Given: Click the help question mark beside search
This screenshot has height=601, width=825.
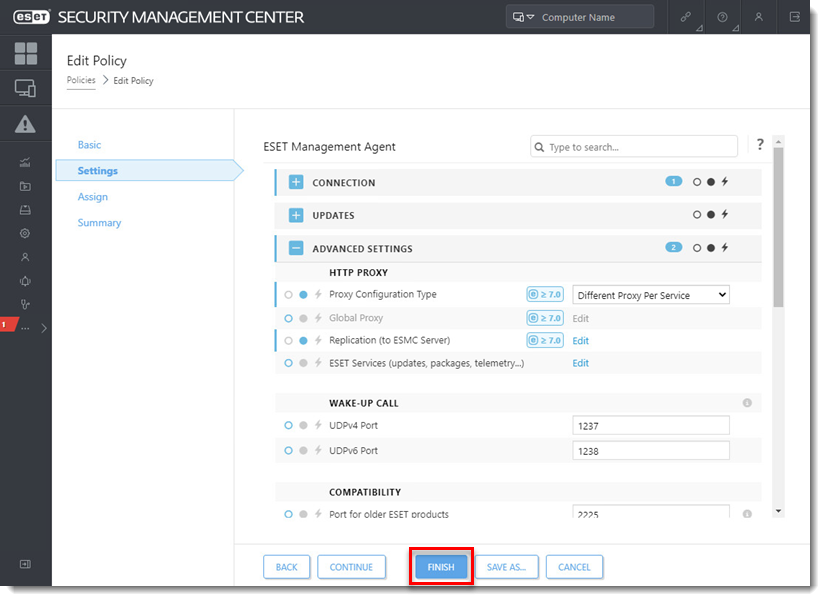Looking at the screenshot, I should (x=760, y=145).
